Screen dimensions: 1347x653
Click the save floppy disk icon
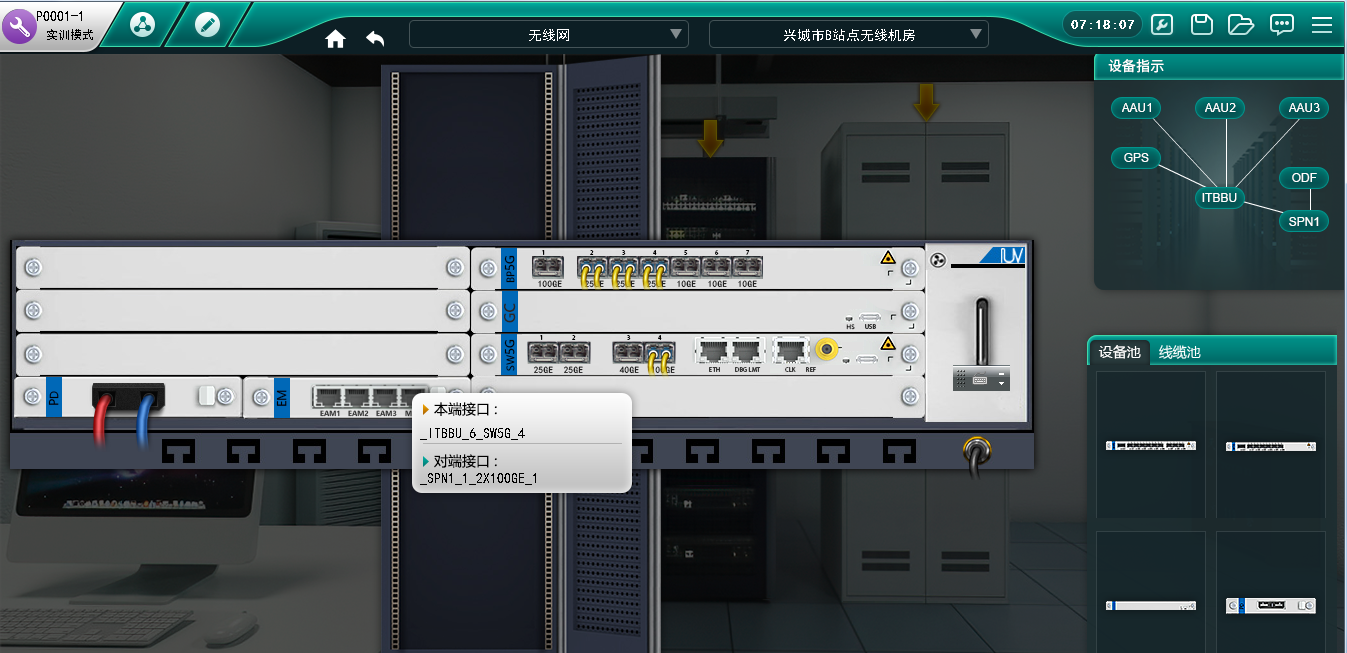tap(1201, 25)
